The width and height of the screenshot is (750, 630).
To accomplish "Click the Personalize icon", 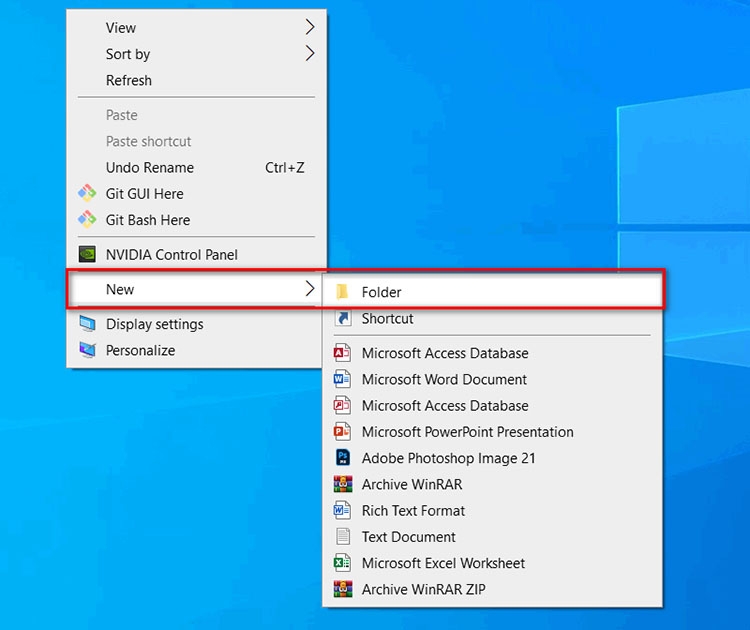I will pyautogui.click(x=87, y=350).
